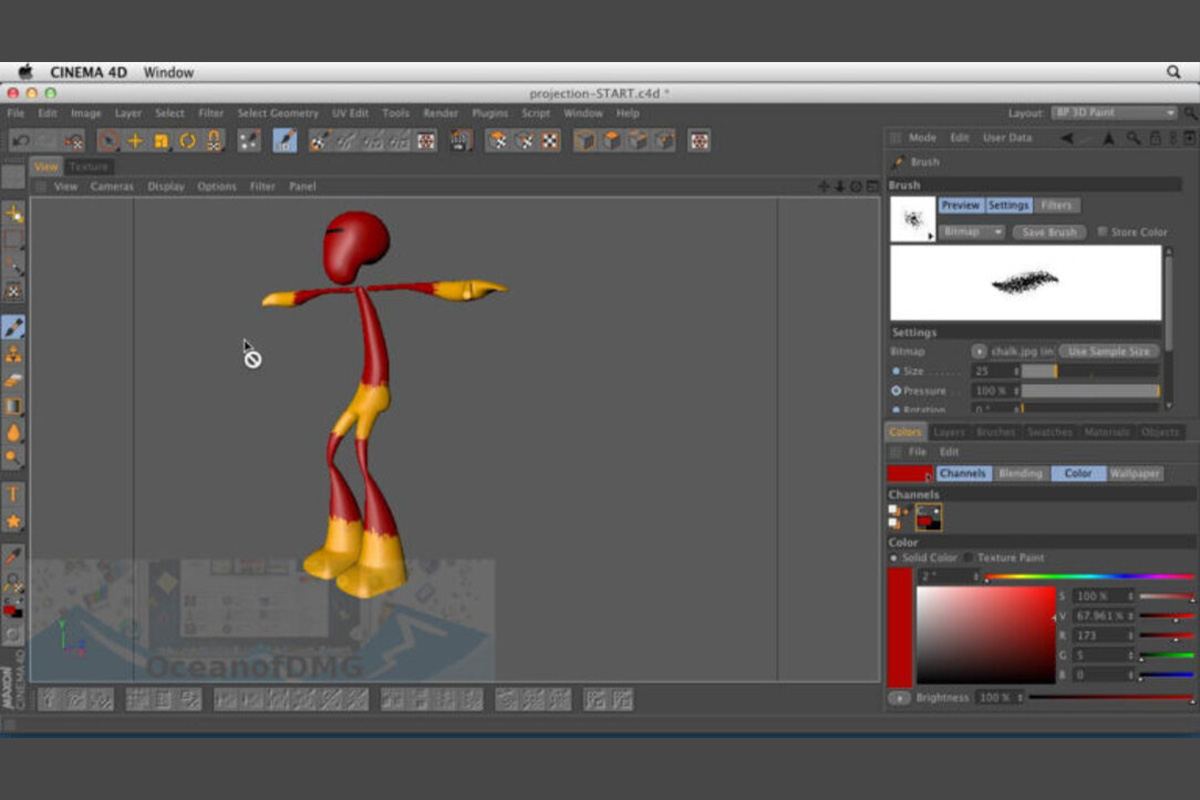Click the round arrow button beside chalk.jpg

click(979, 352)
